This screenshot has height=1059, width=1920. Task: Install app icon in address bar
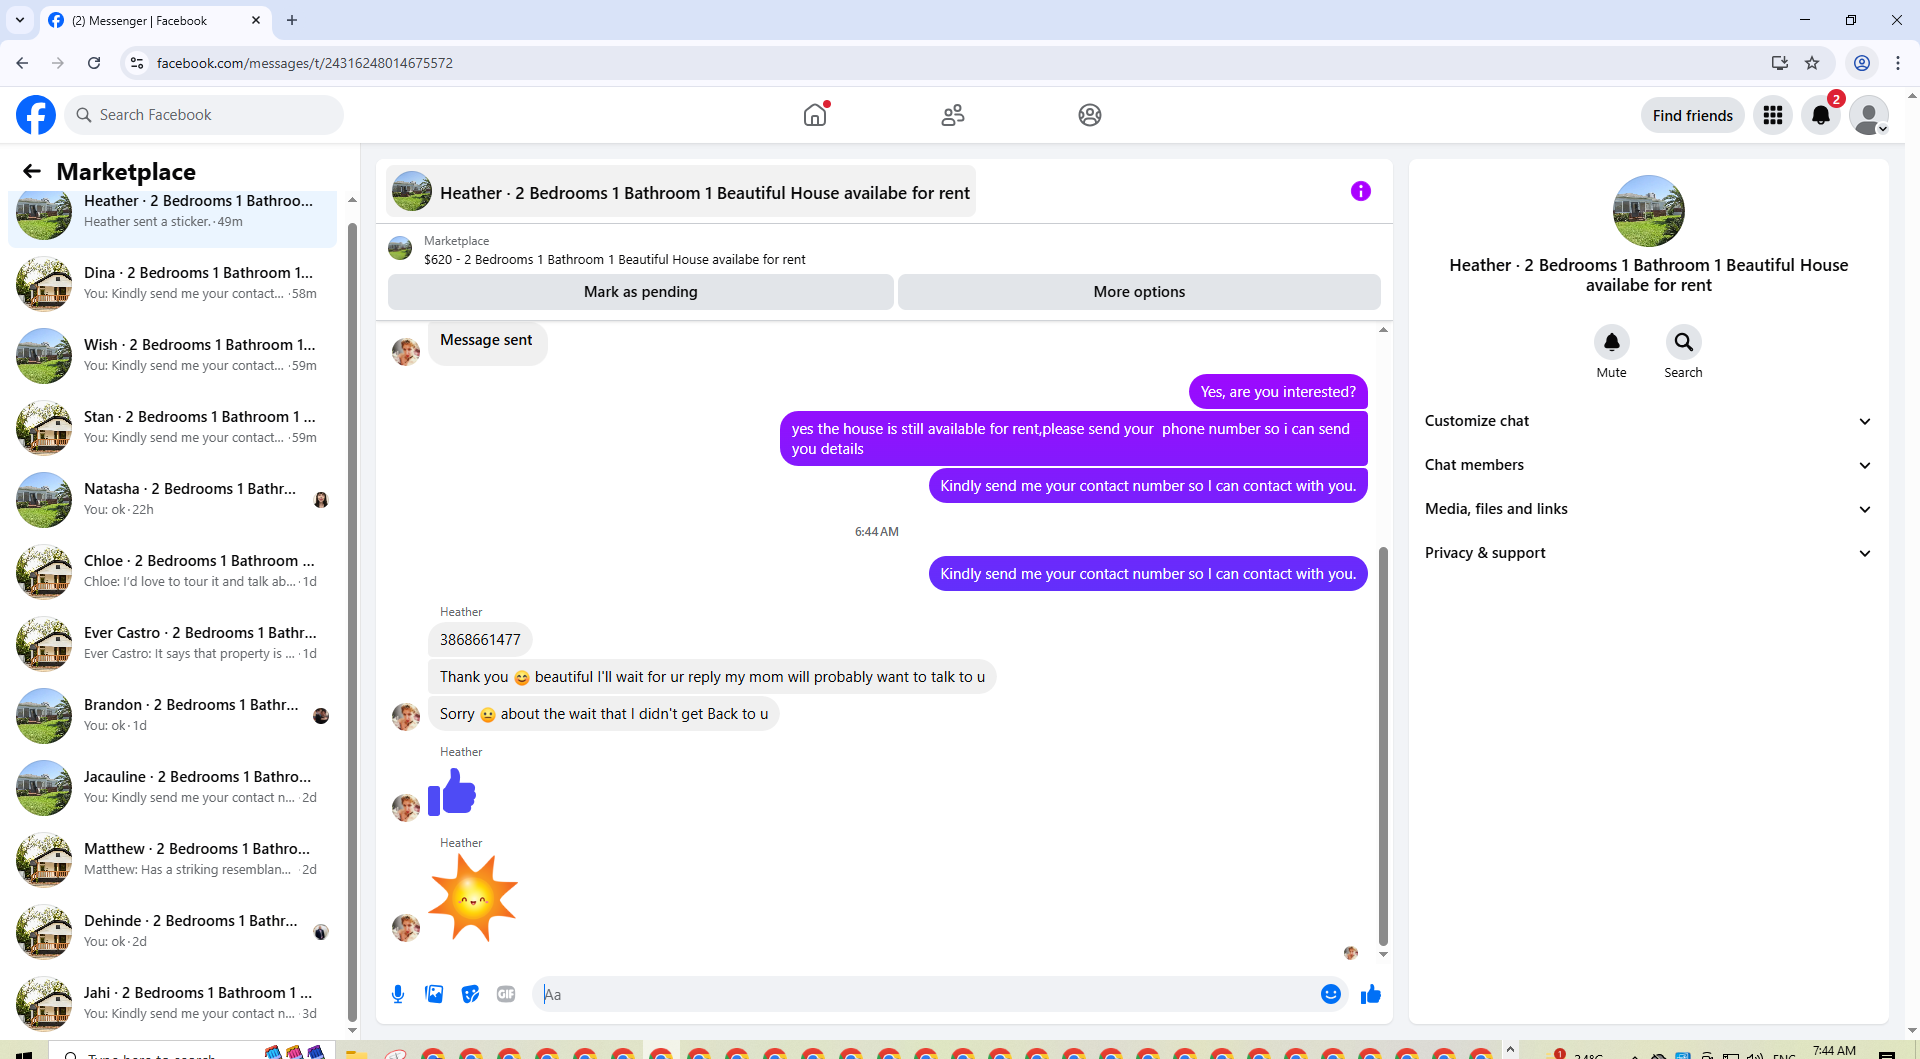1780,63
